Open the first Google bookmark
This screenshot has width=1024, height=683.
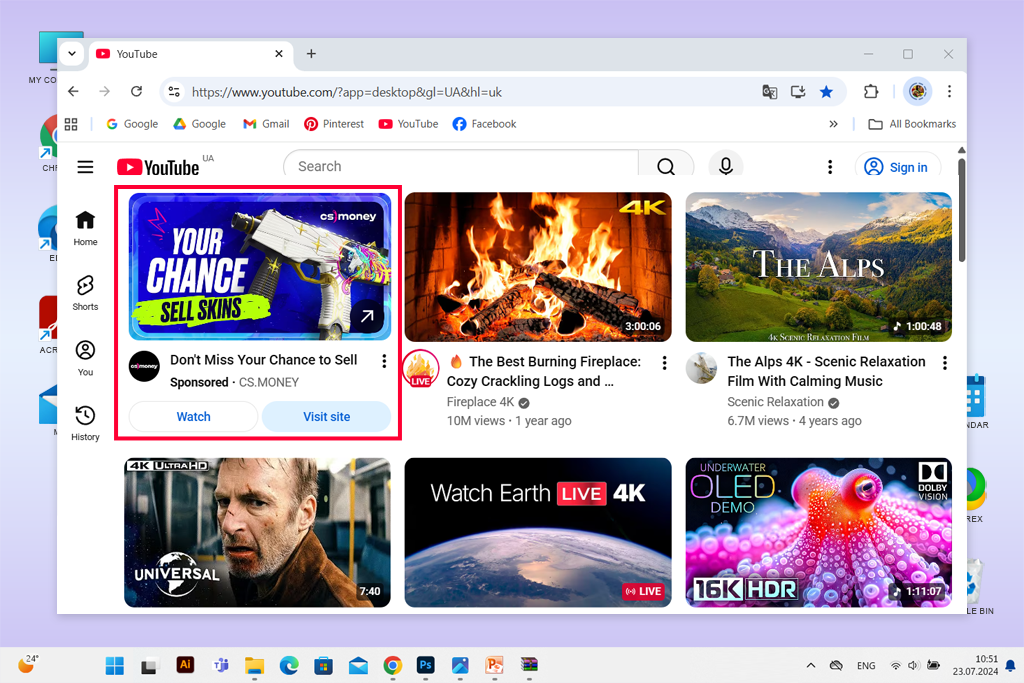pos(132,124)
